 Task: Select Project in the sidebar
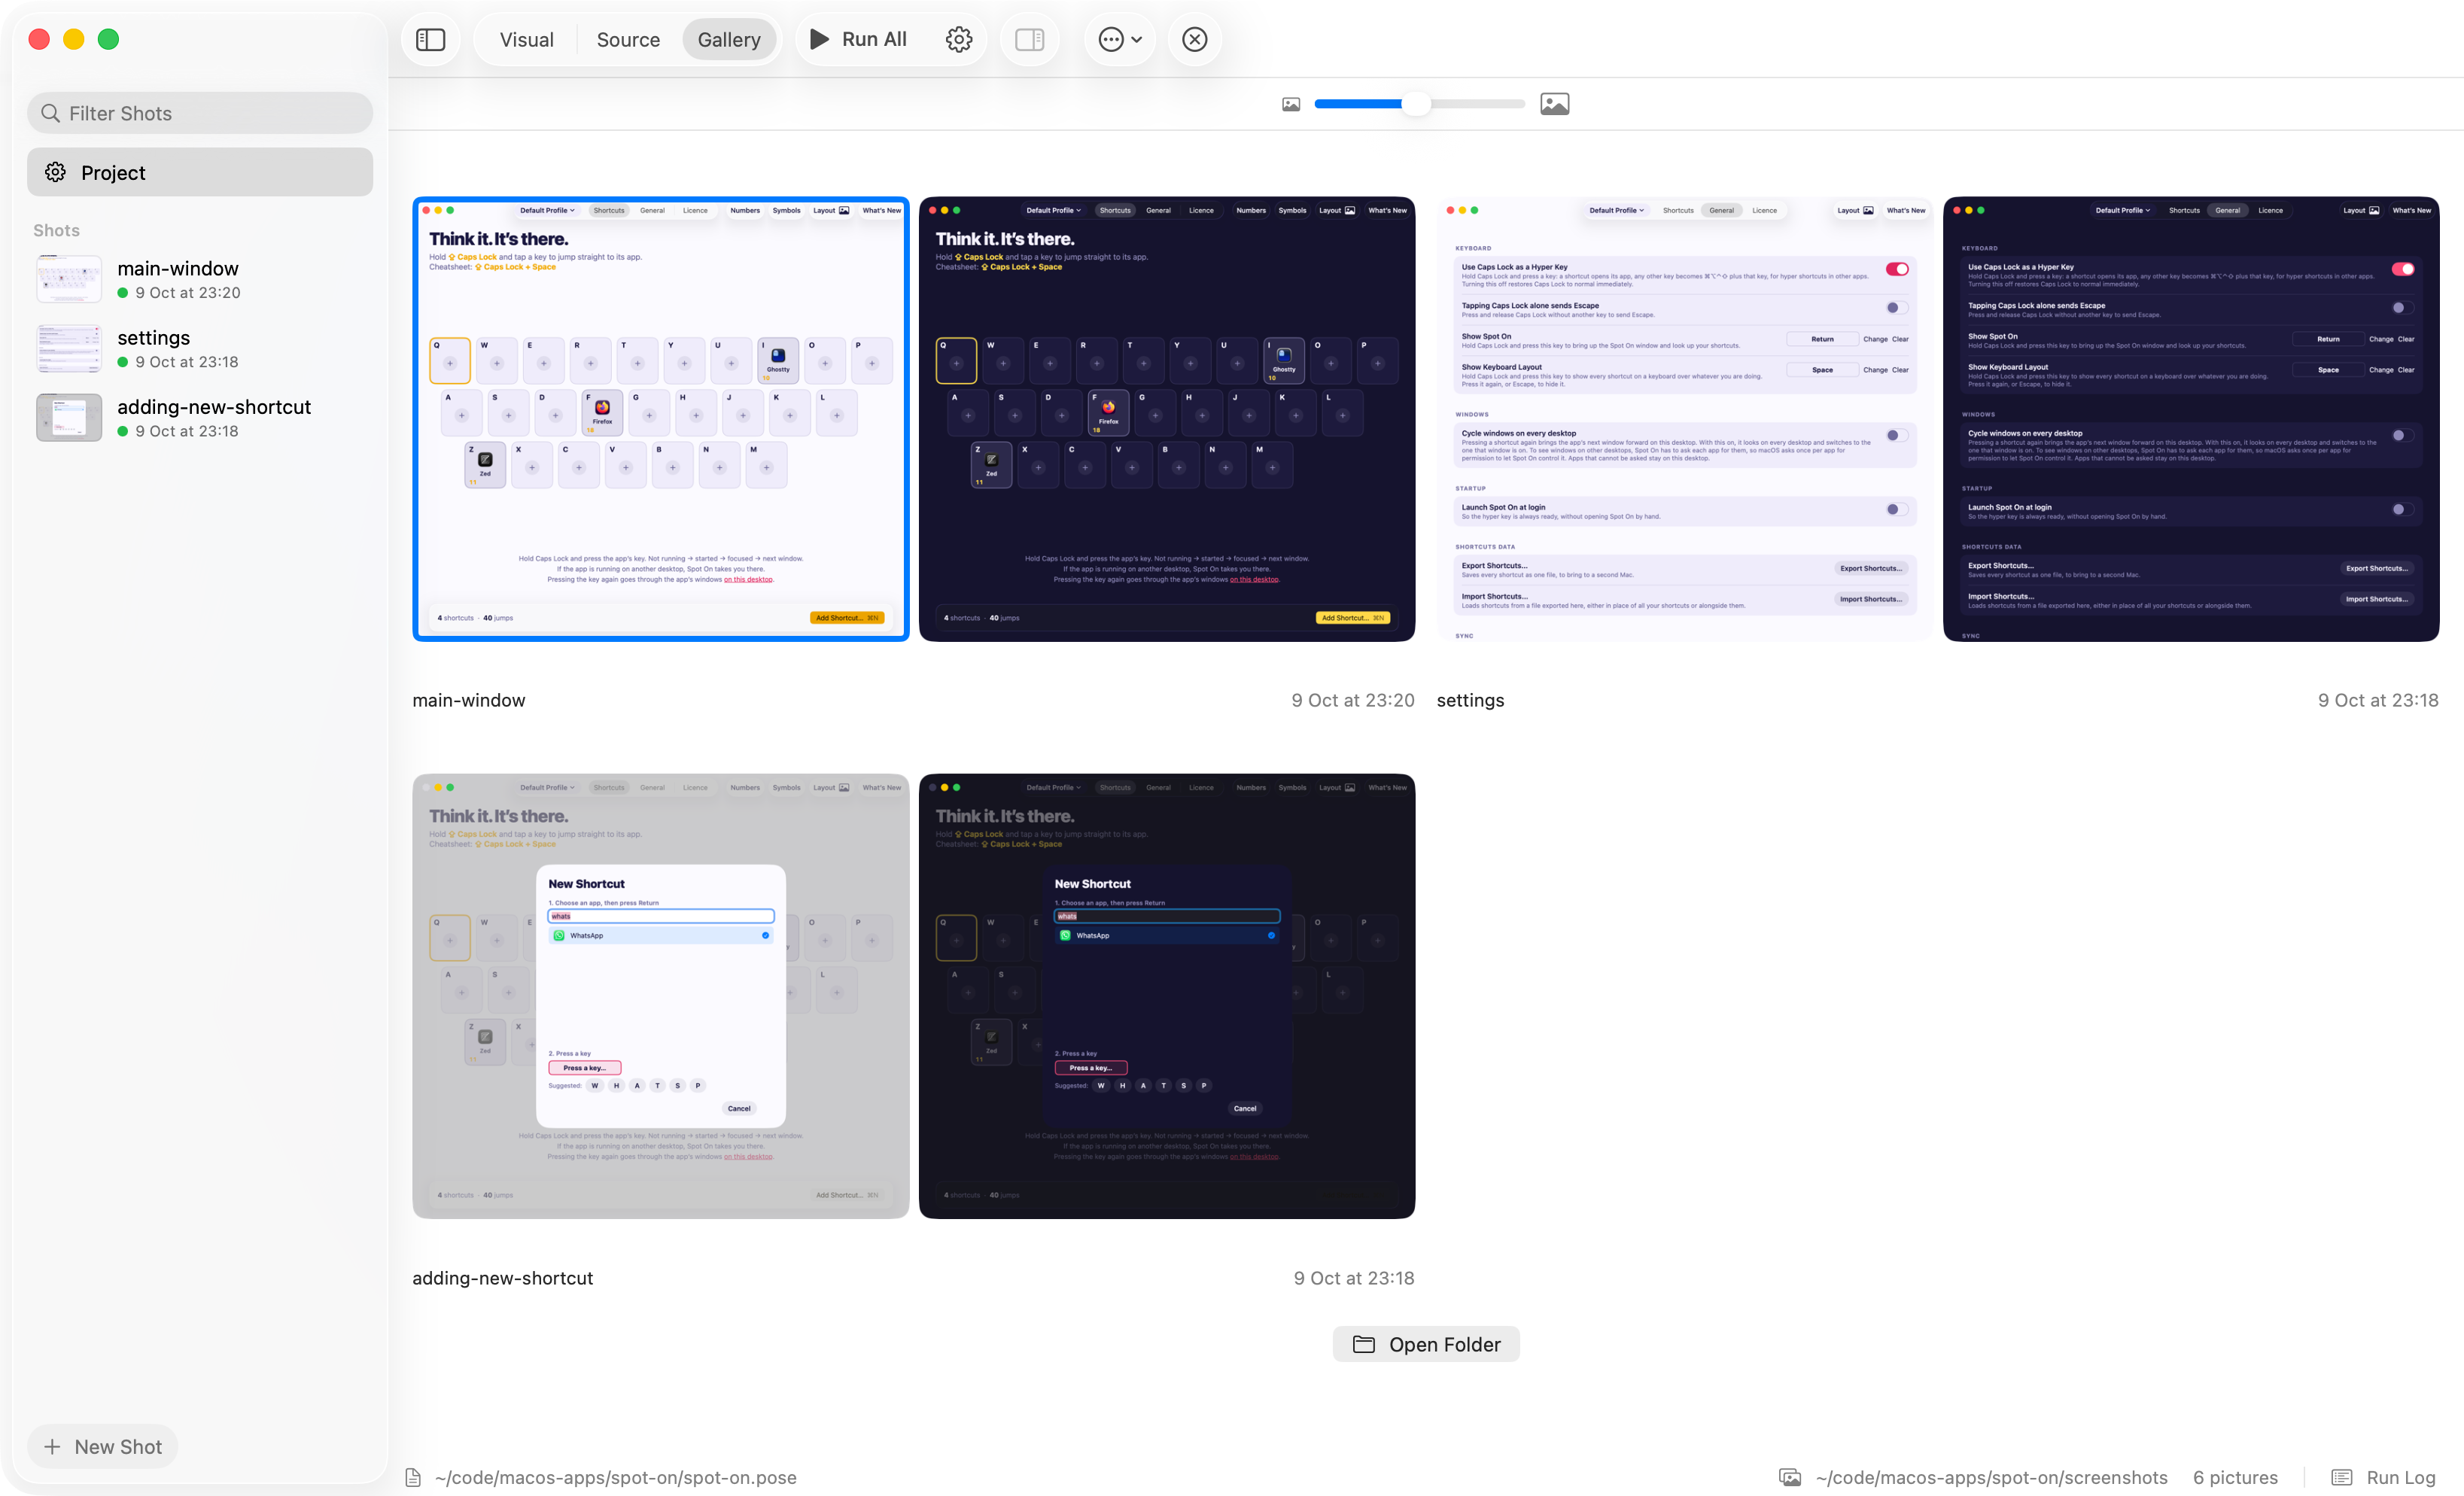(x=200, y=172)
